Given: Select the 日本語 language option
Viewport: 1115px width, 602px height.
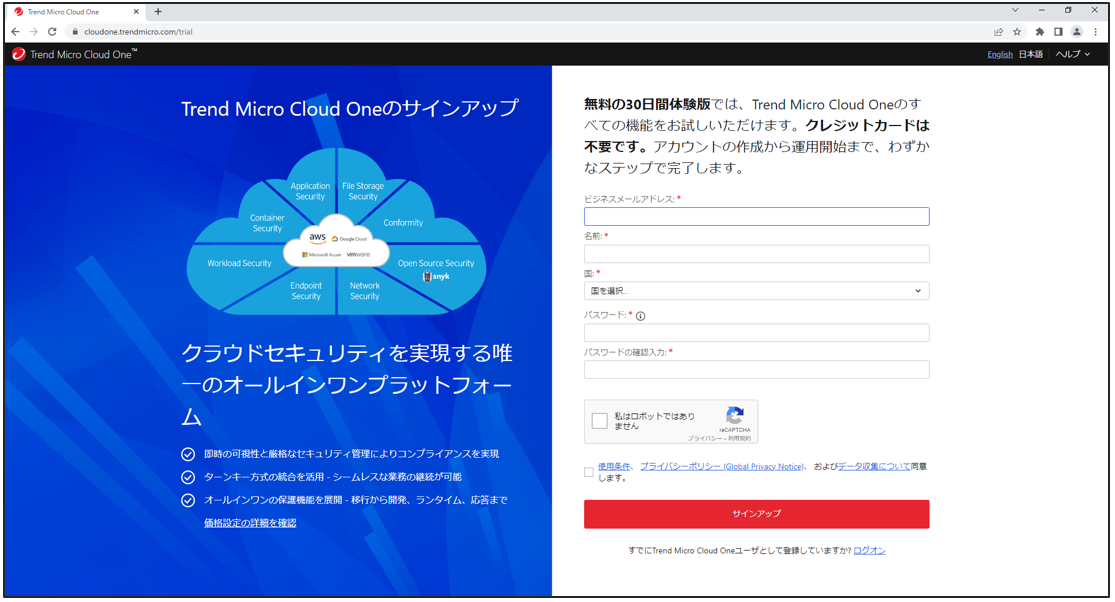Looking at the screenshot, I should click(x=1030, y=54).
